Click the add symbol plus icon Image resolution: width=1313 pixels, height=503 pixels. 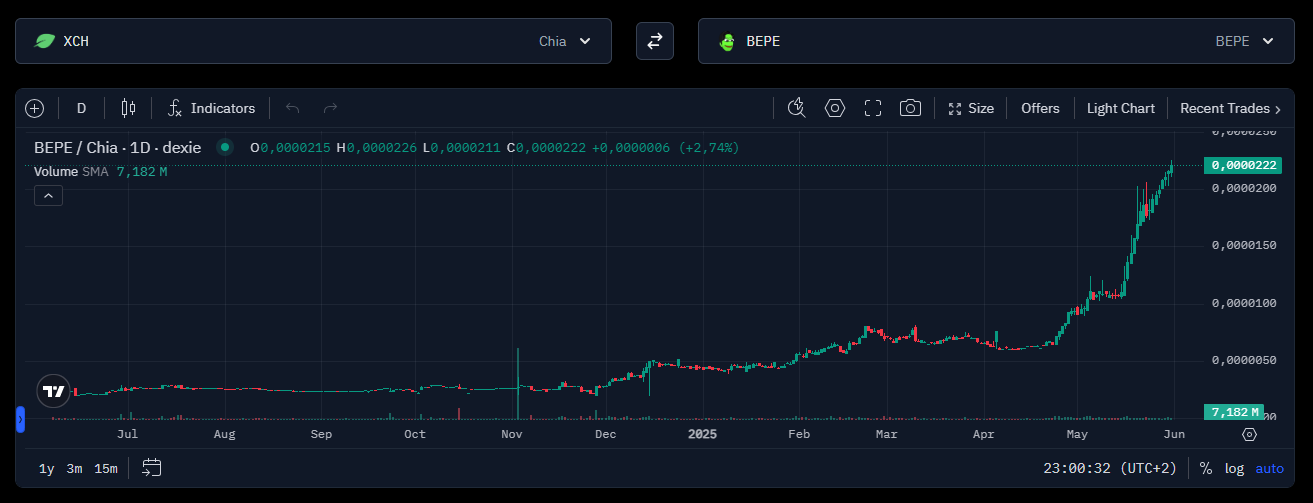pos(35,108)
